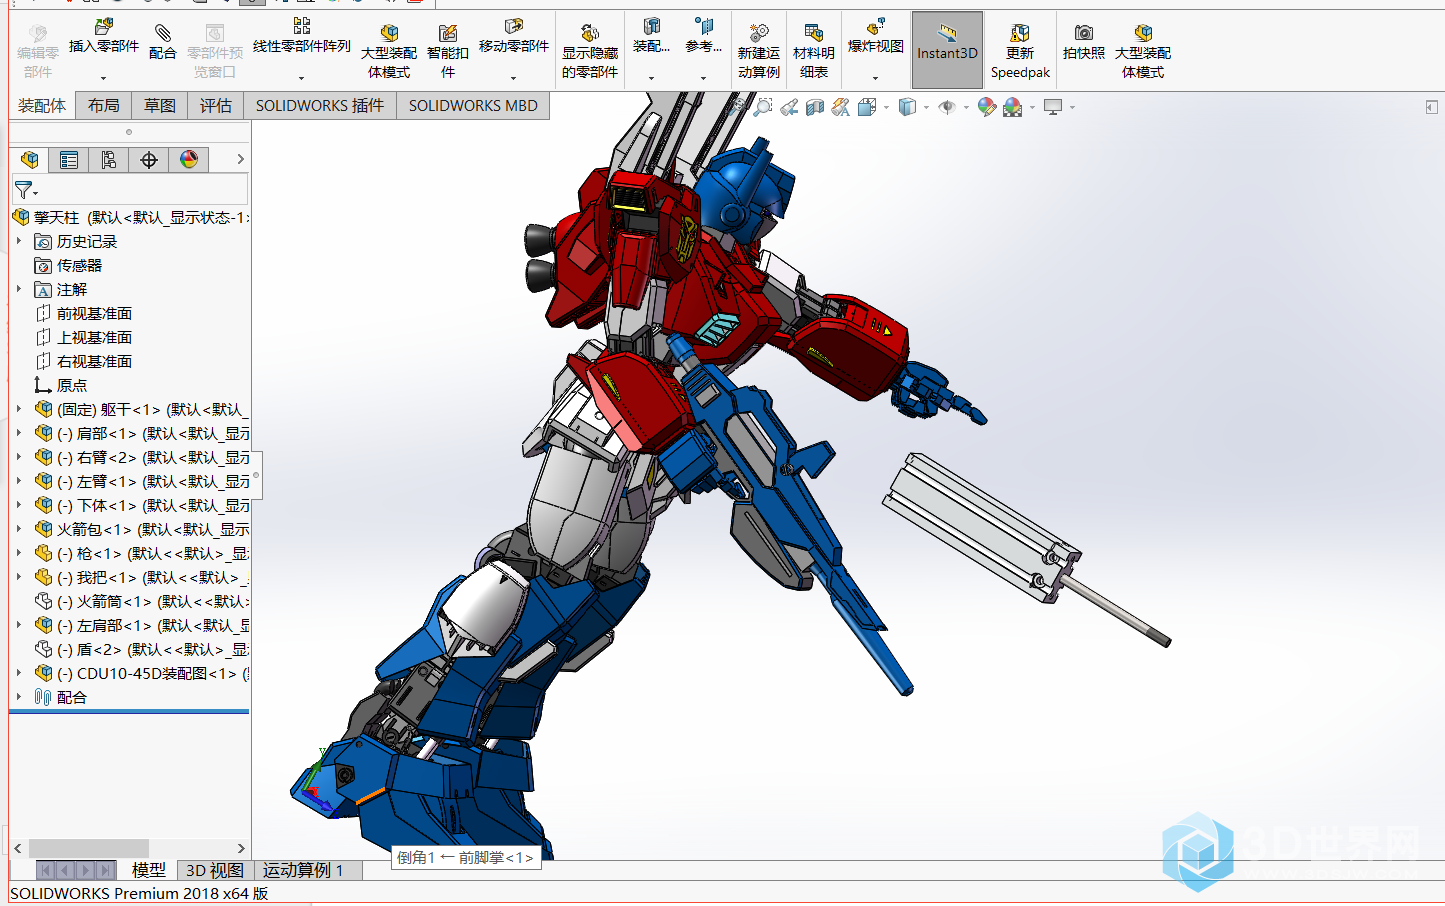Image resolution: width=1445 pixels, height=906 pixels.
Task: Click Take Snapshot (拍快照) camera icon
Action: [x=1084, y=33]
